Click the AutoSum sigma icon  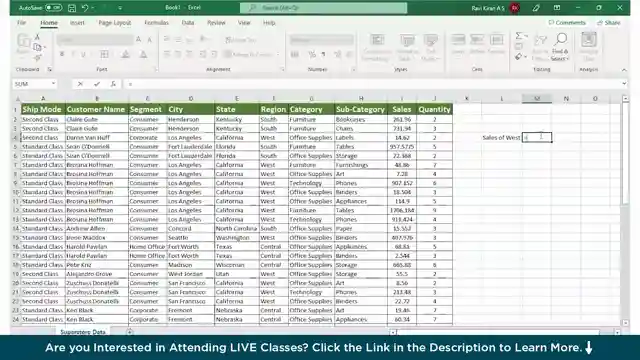point(519,36)
